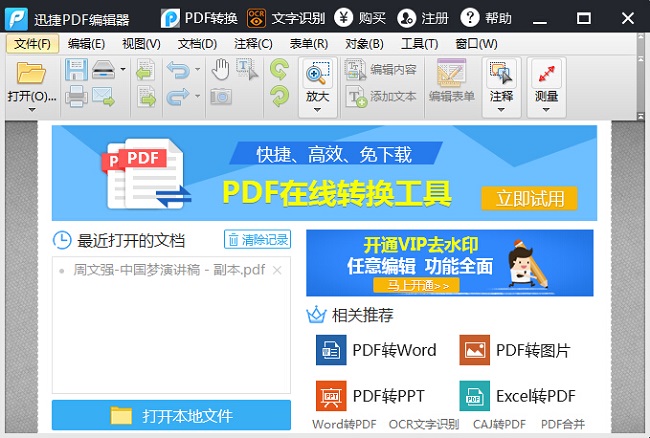The height and width of the screenshot is (438, 650).
Task: Click the Word转PDF link
Action: pos(344,424)
